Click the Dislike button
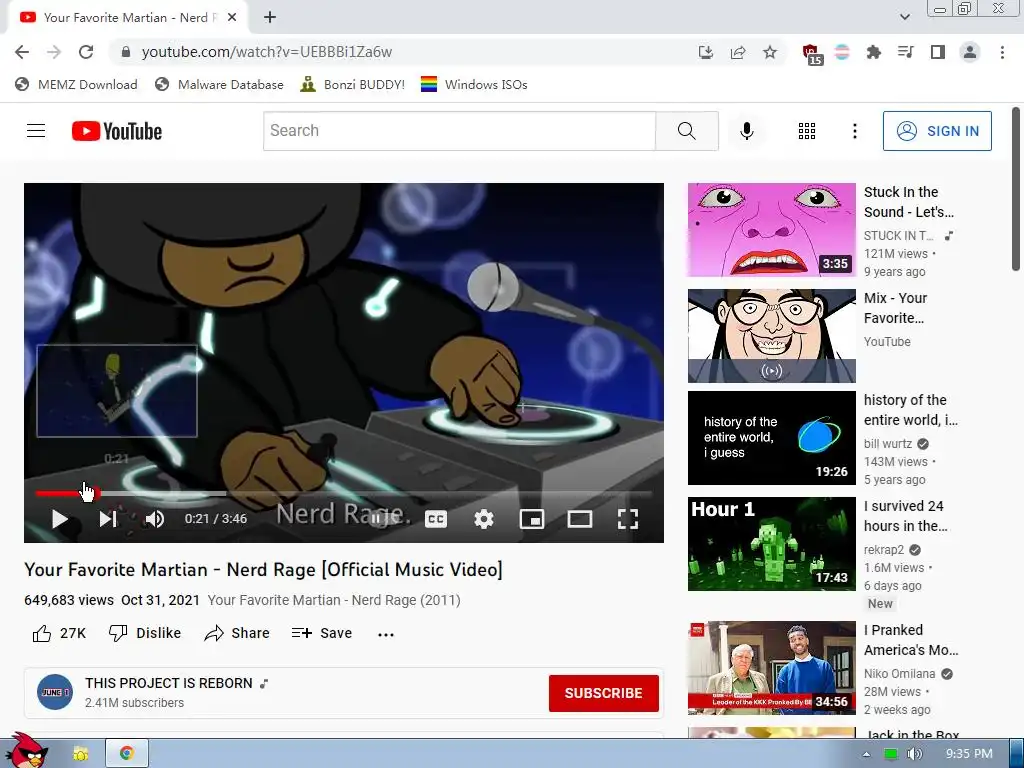 coord(144,633)
